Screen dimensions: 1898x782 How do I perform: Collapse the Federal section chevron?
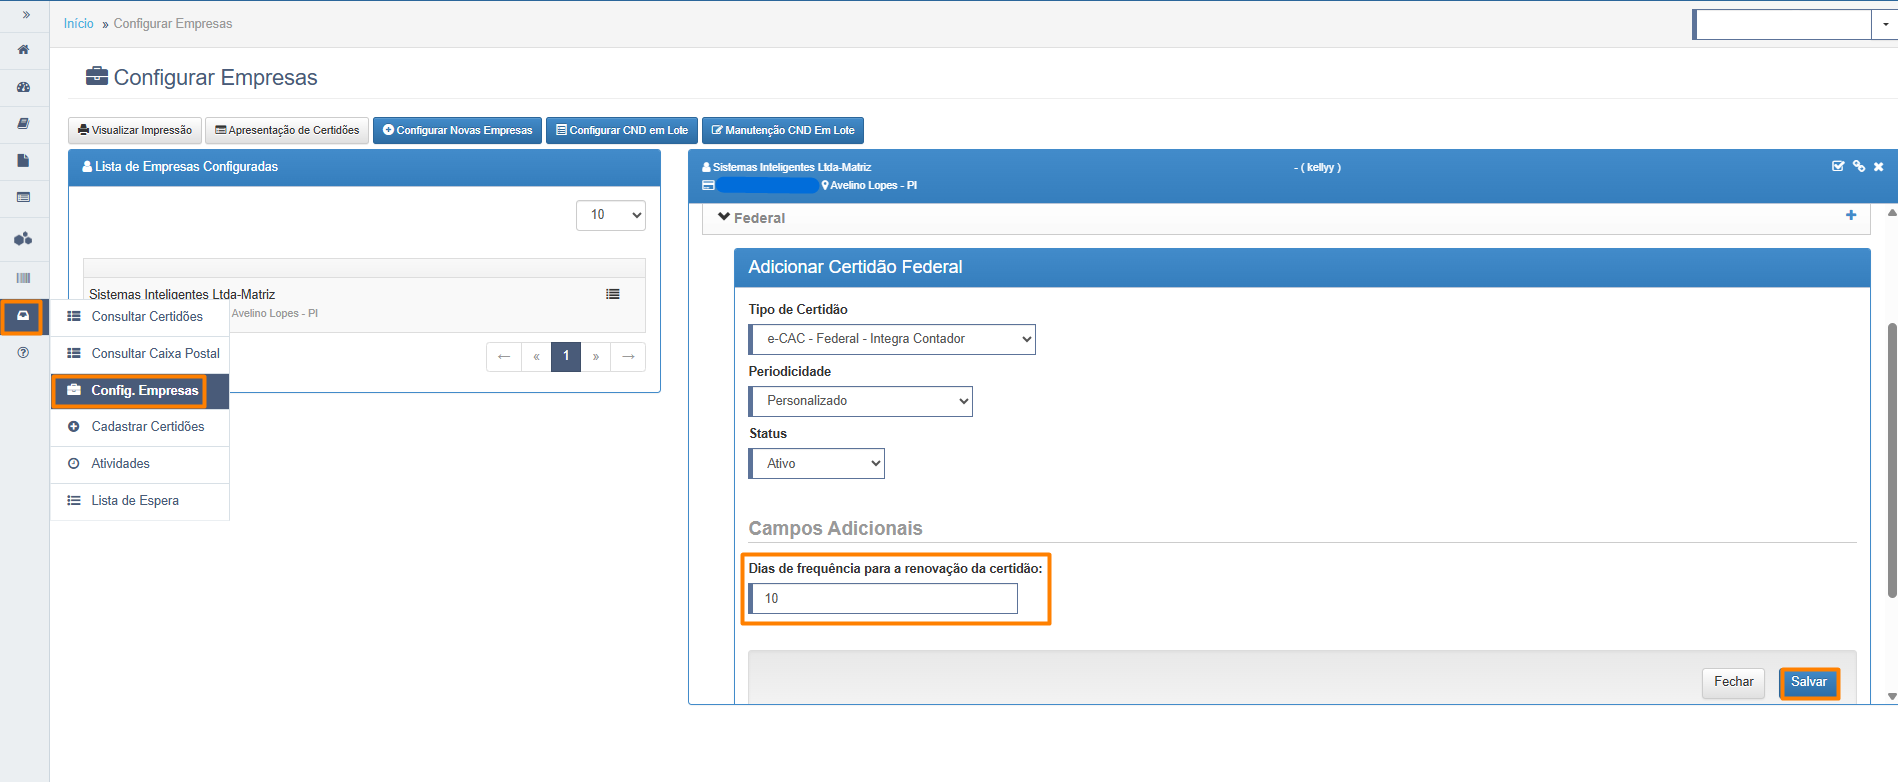(724, 217)
